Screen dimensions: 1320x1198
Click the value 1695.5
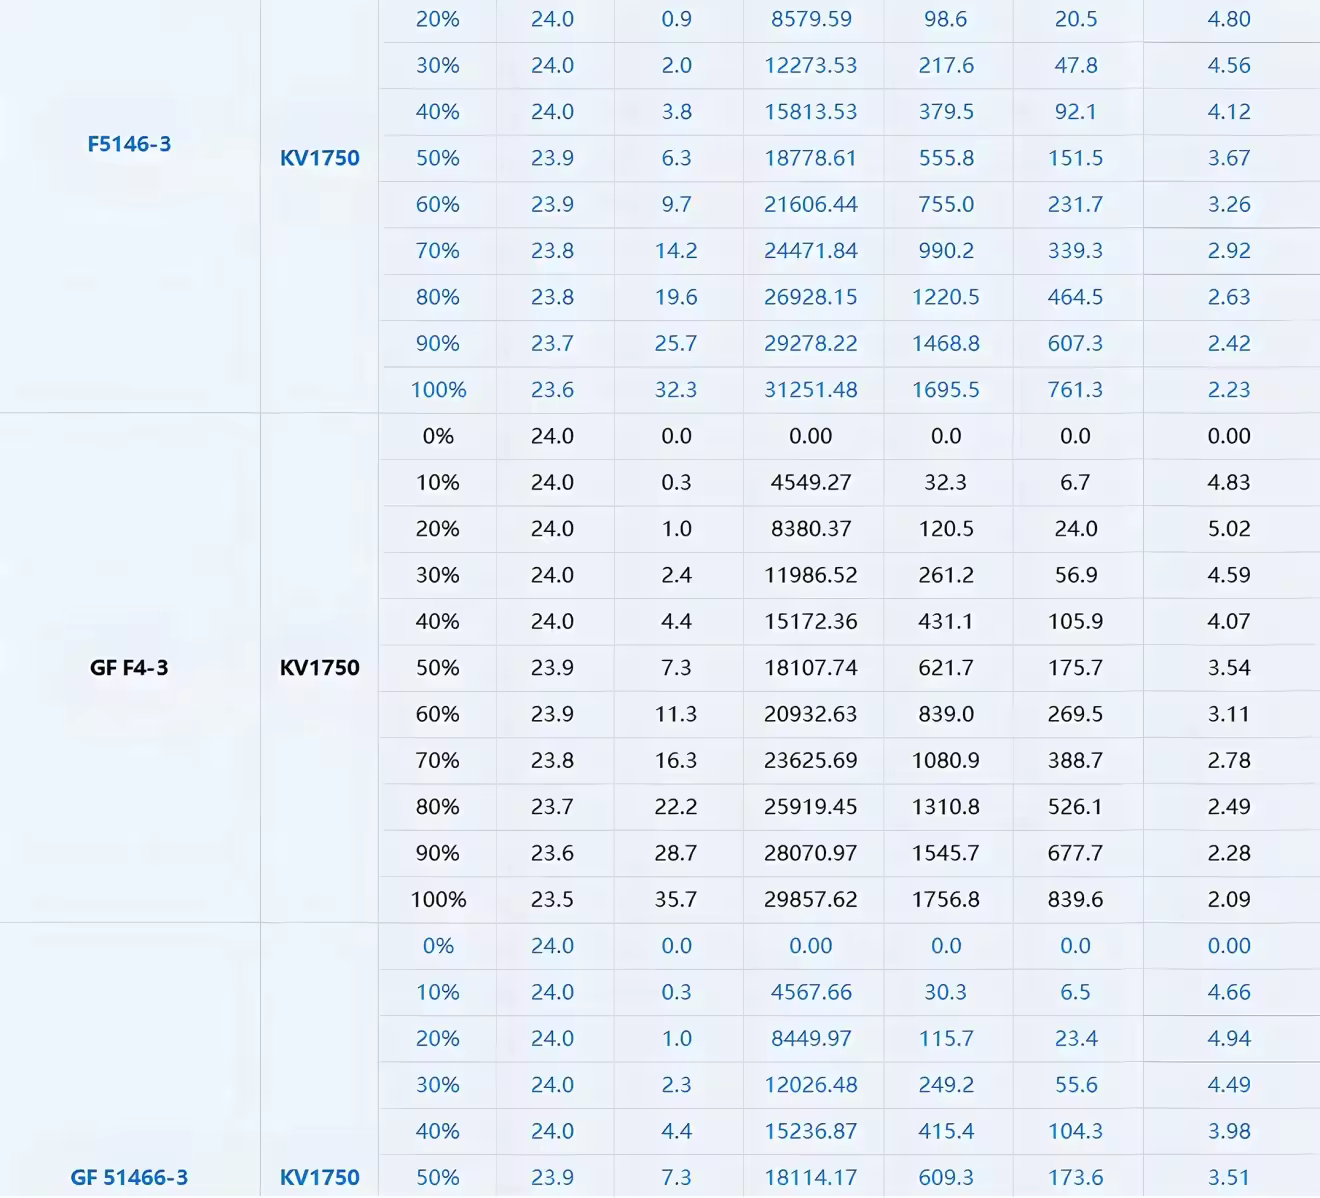946,390
